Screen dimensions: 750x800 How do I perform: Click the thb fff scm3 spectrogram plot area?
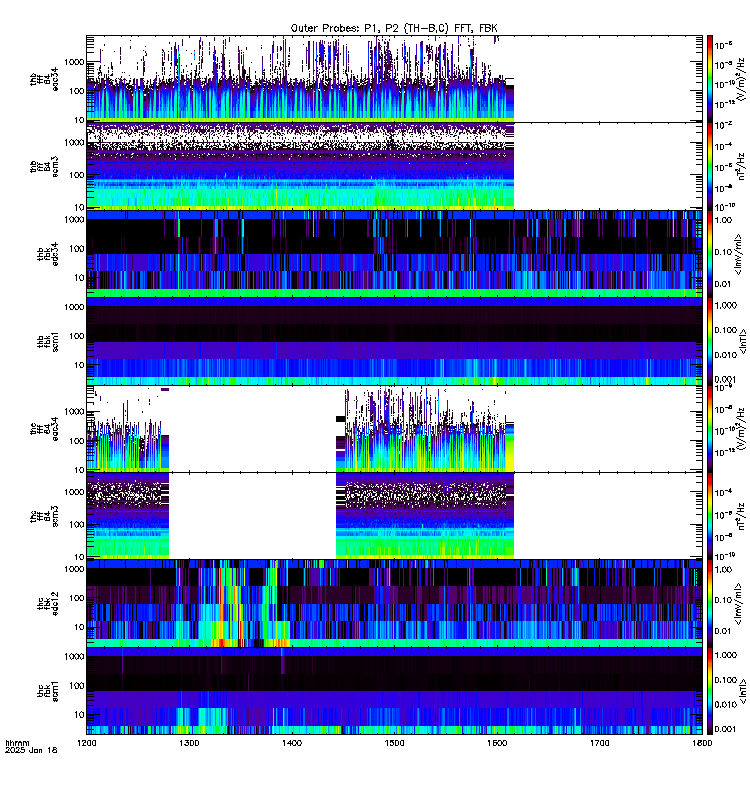tap(300, 166)
